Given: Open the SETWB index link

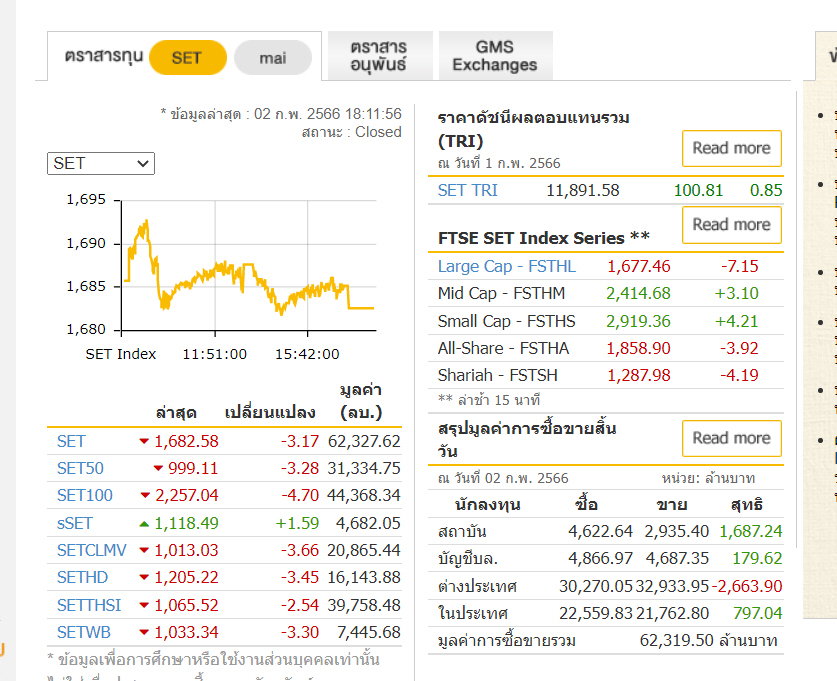Looking at the screenshot, I should [x=84, y=632].
